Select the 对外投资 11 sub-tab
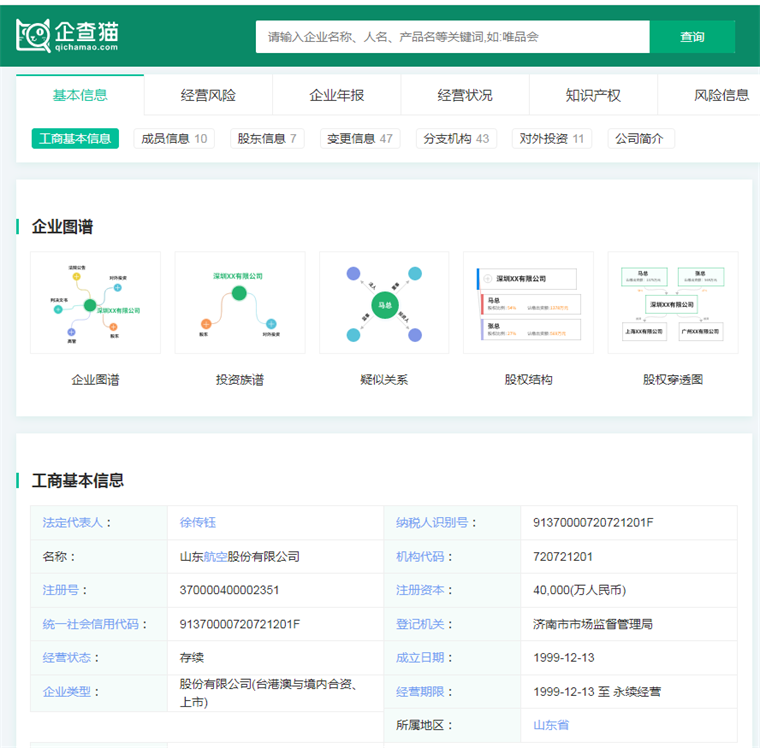 pos(551,139)
